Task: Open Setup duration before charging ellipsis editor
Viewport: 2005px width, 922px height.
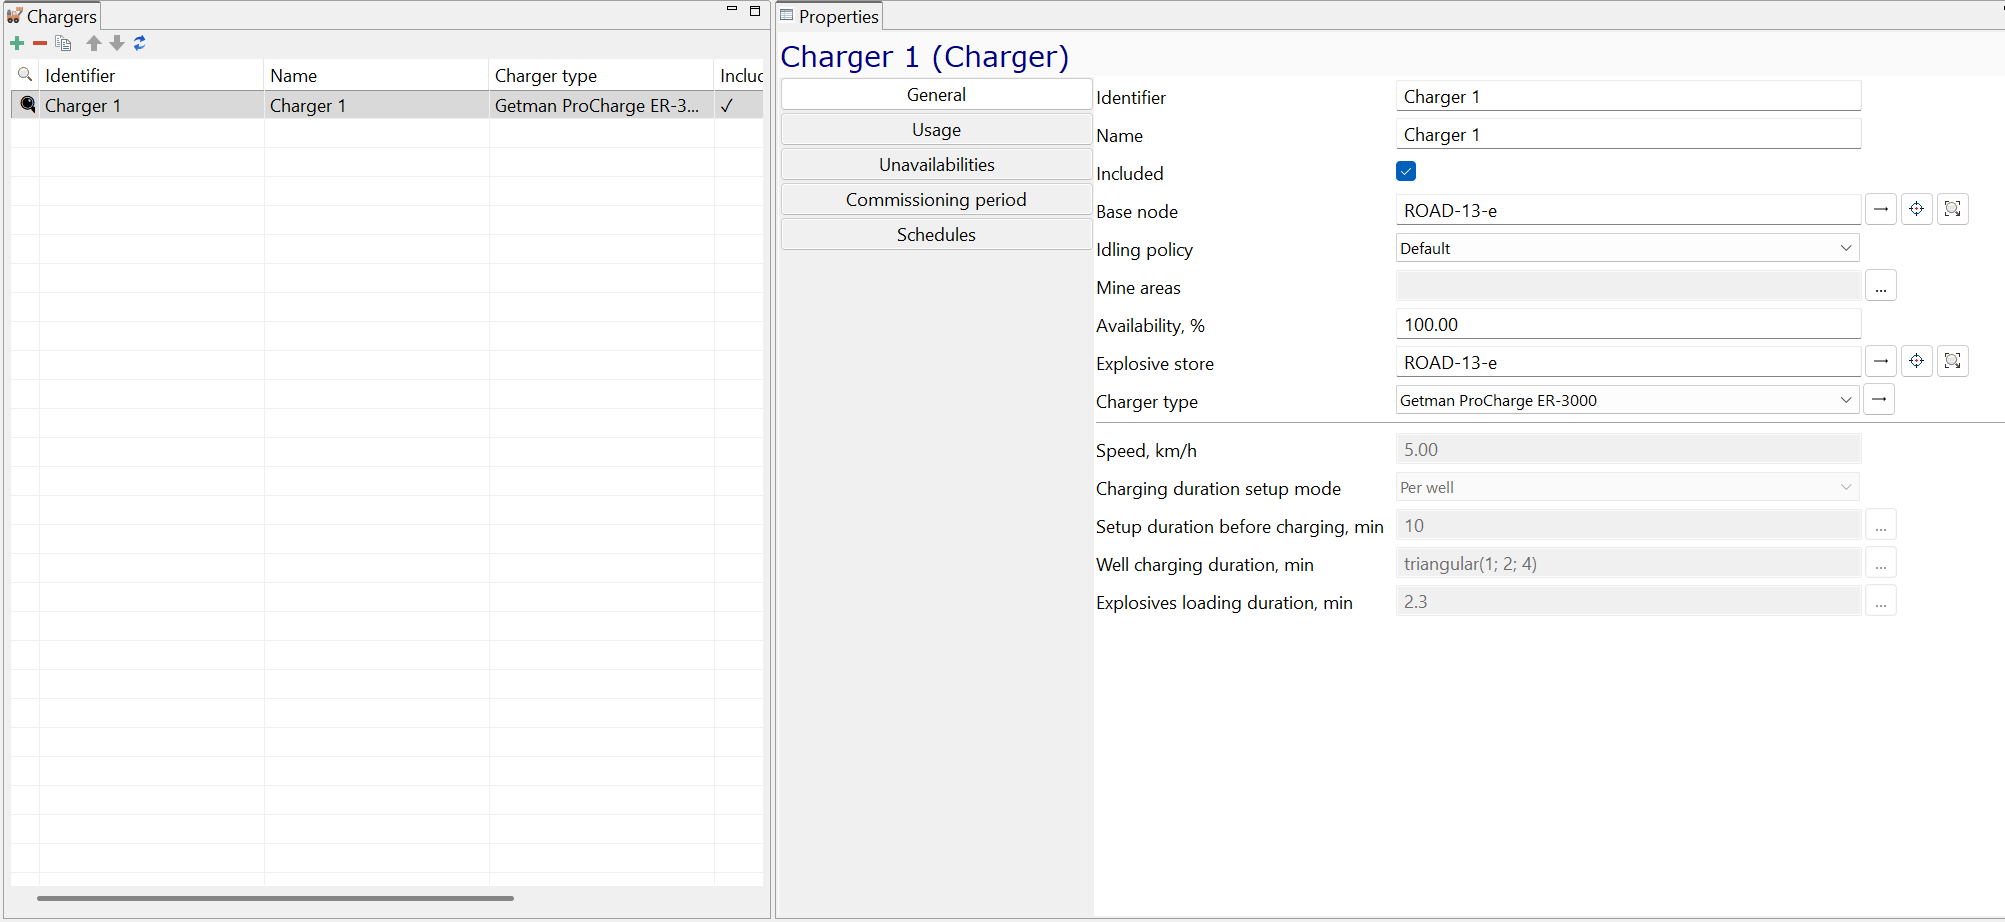Action: coord(1881,525)
